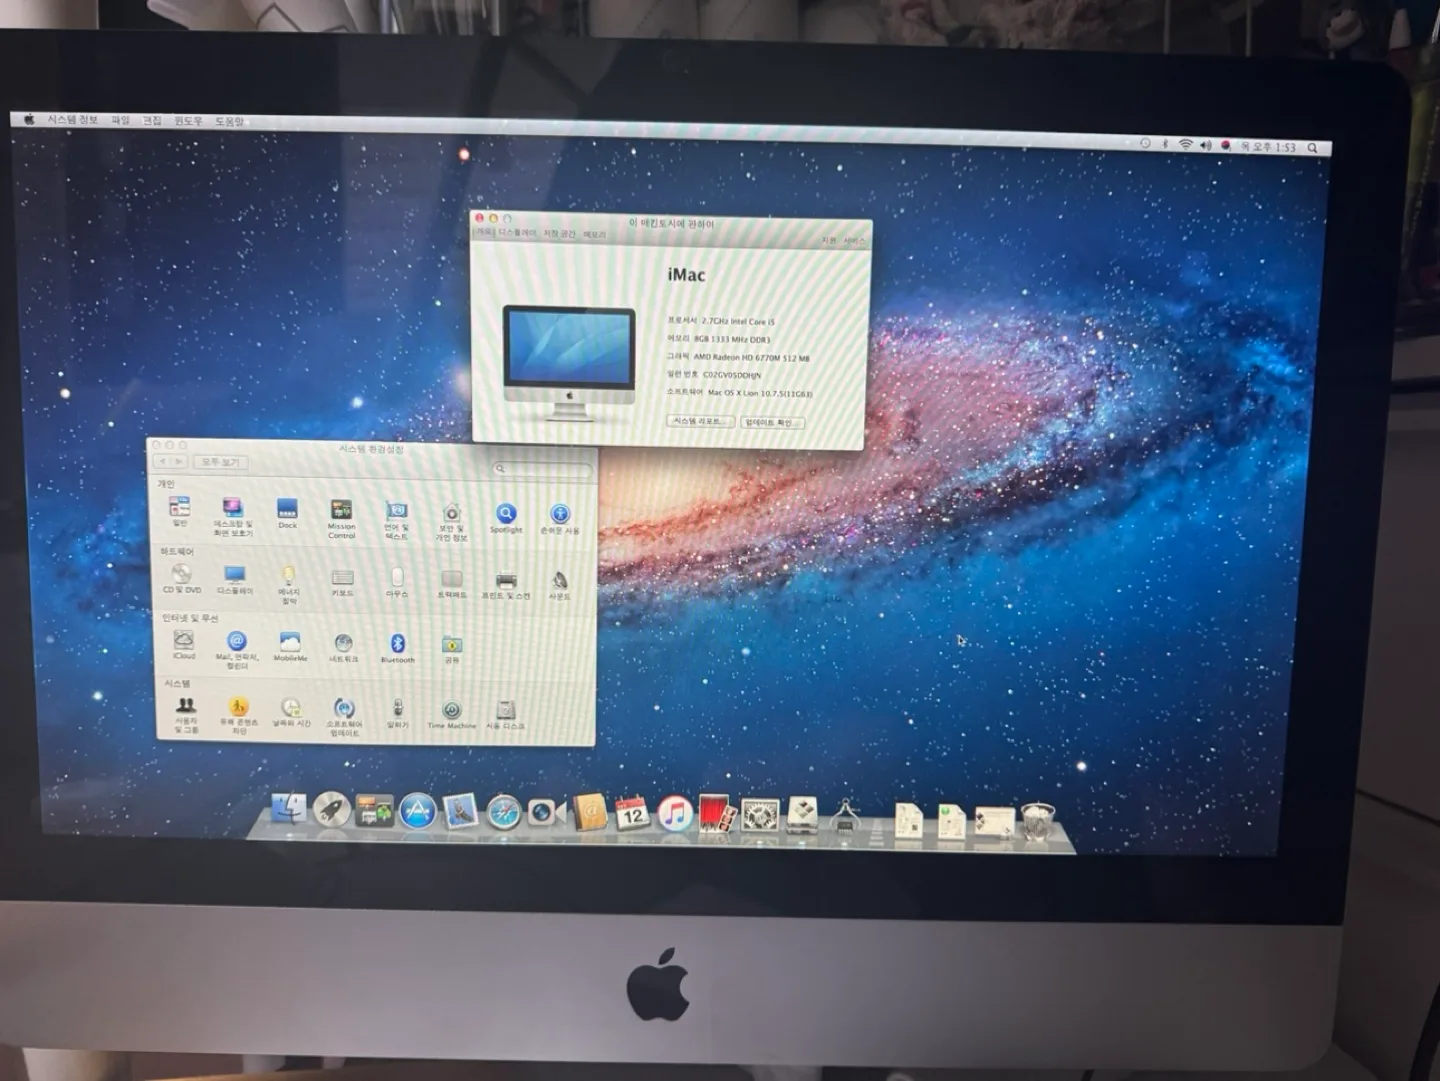Open iTunes from the Dock

click(x=675, y=815)
